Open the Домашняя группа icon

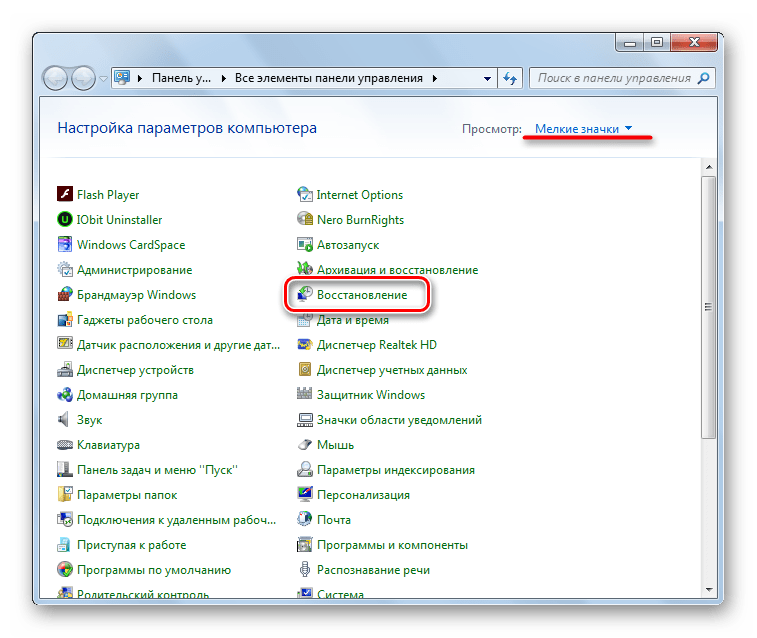click(65, 395)
